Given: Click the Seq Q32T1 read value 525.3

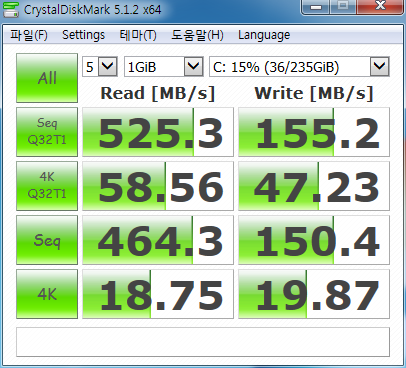Looking at the screenshot, I should click(x=158, y=132).
